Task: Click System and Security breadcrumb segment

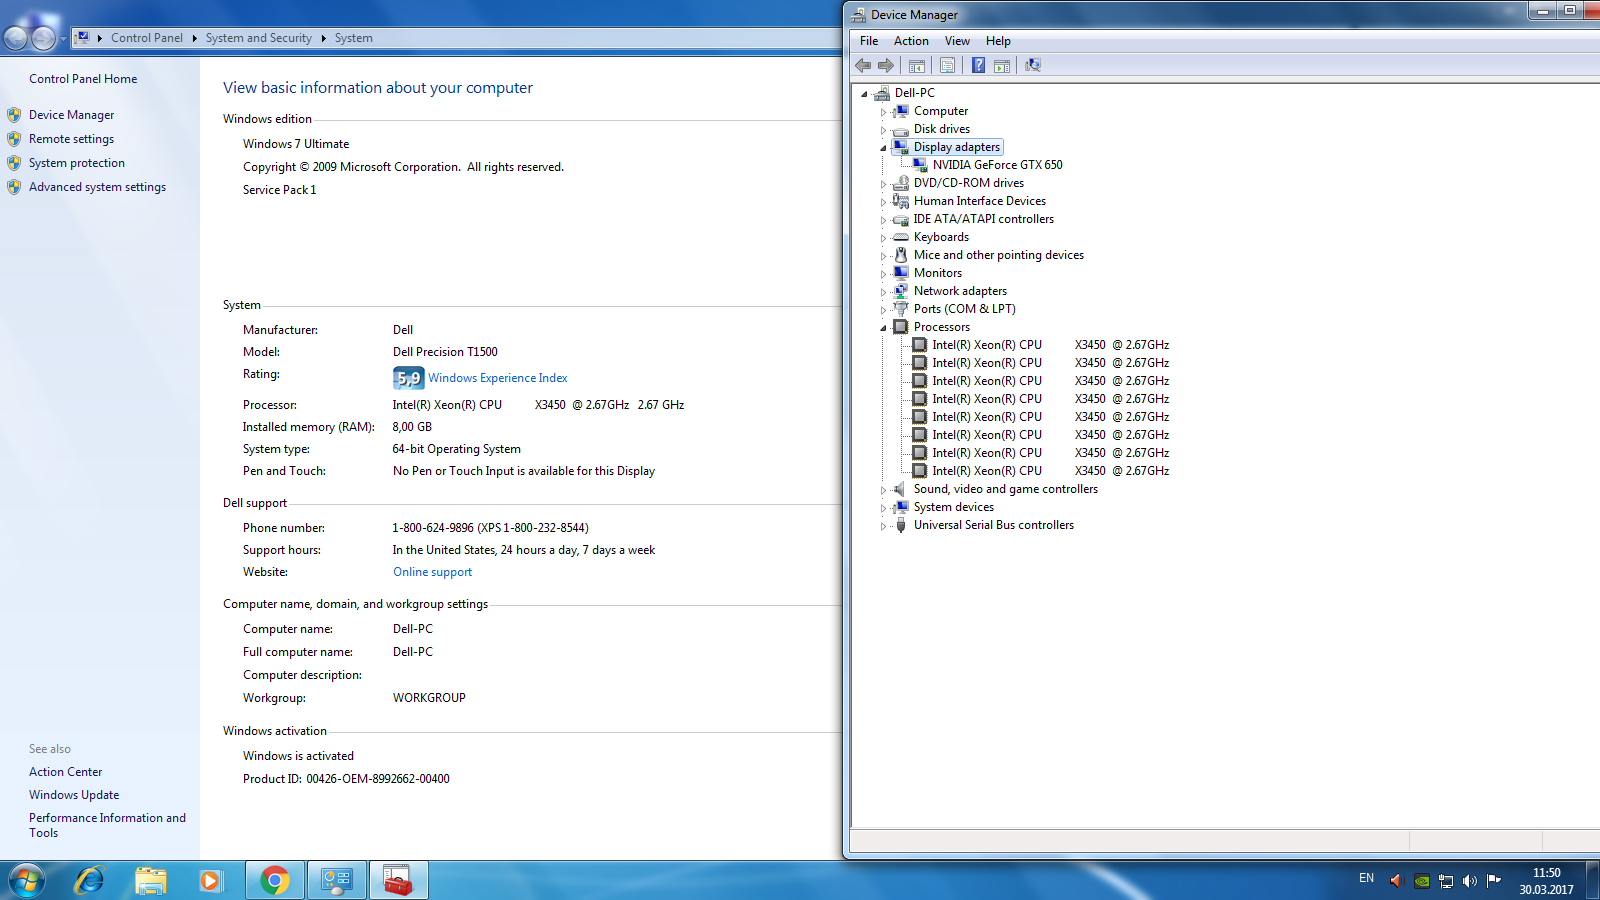Action: [x=259, y=38]
